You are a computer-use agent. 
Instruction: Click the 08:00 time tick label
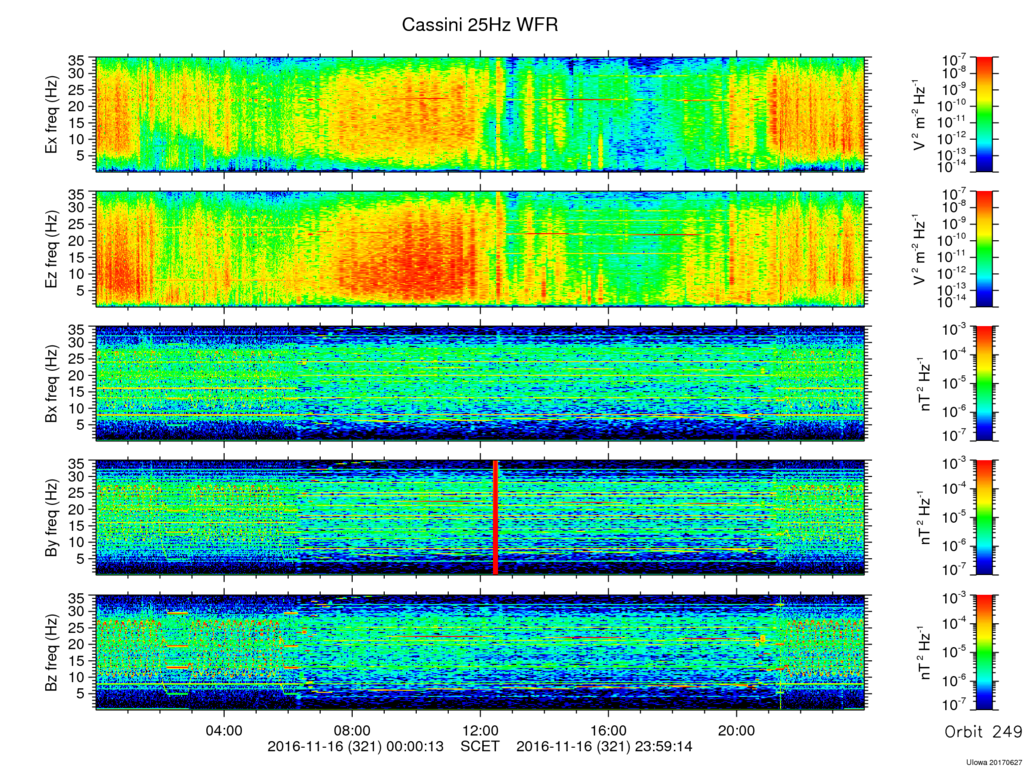352,728
